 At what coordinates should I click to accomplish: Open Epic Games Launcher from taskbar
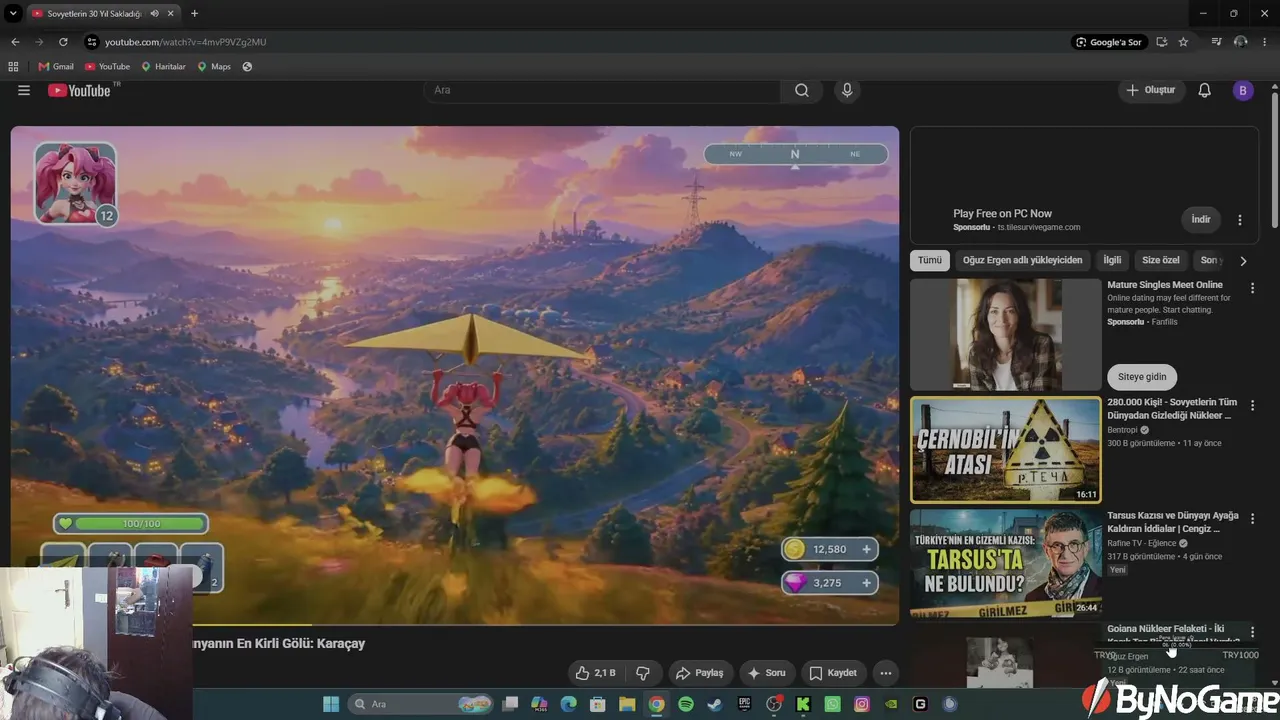click(744, 704)
